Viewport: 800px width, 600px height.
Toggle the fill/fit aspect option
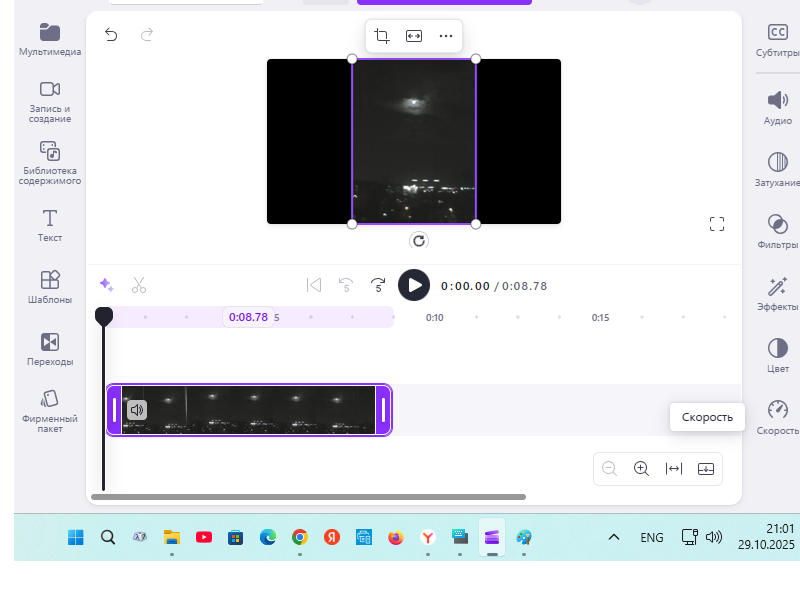[x=414, y=35]
